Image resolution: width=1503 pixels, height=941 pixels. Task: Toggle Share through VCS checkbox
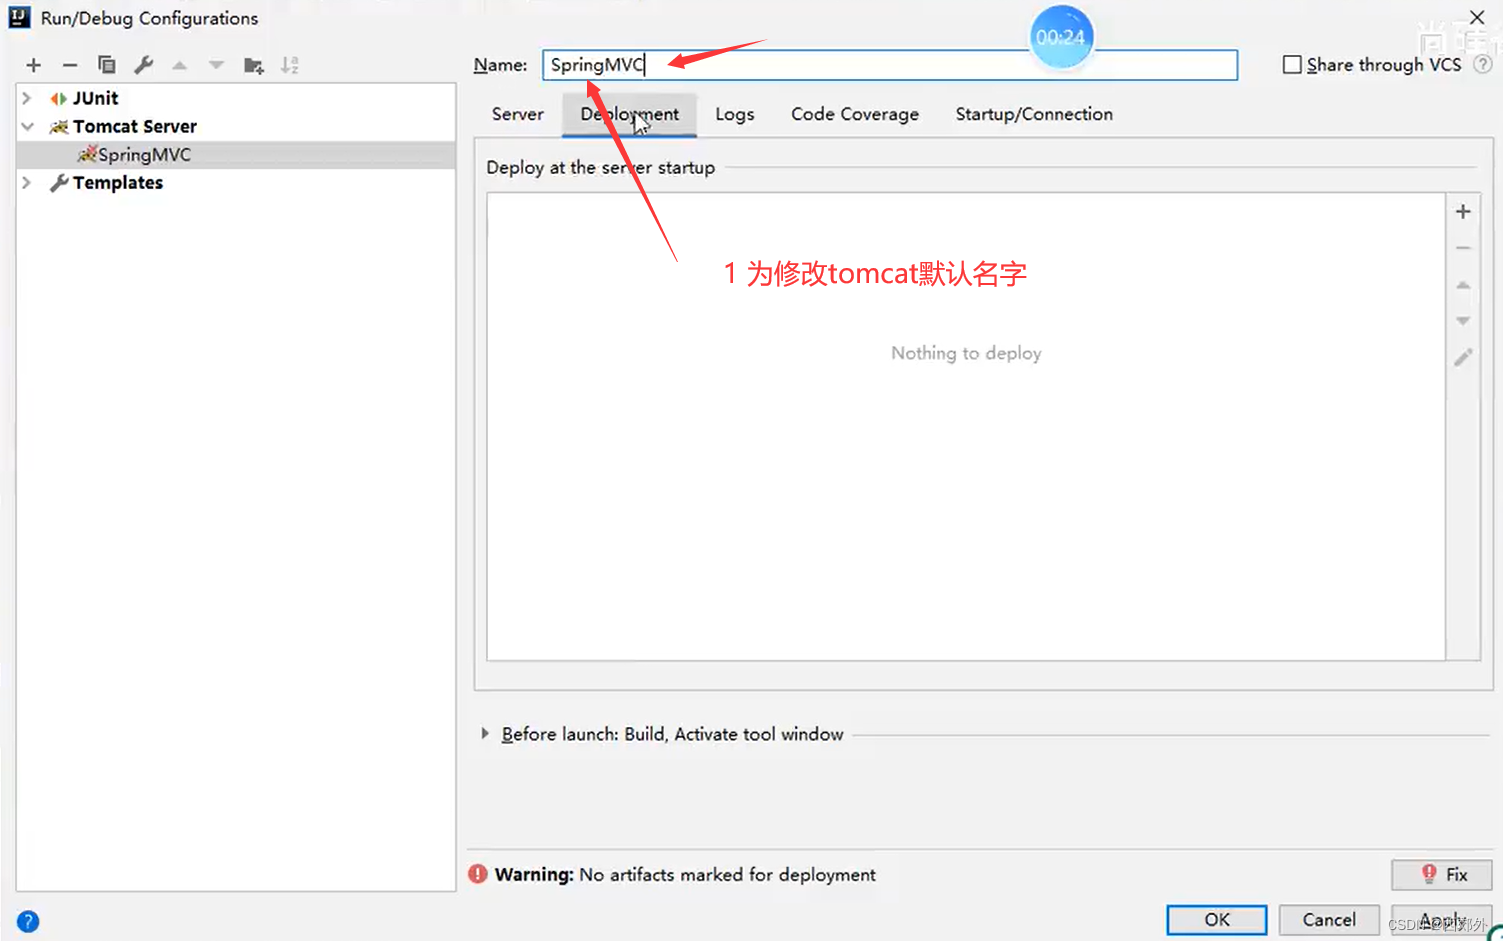coord(1292,64)
